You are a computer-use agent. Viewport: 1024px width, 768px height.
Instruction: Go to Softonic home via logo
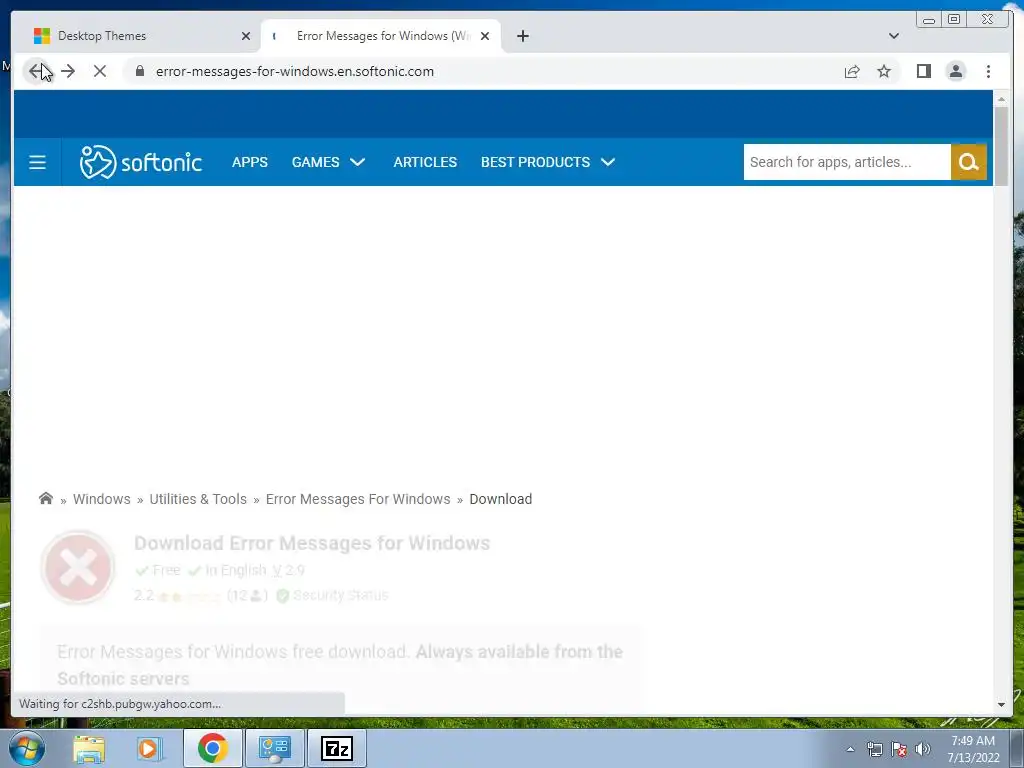pyautogui.click(x=140, y=162)
